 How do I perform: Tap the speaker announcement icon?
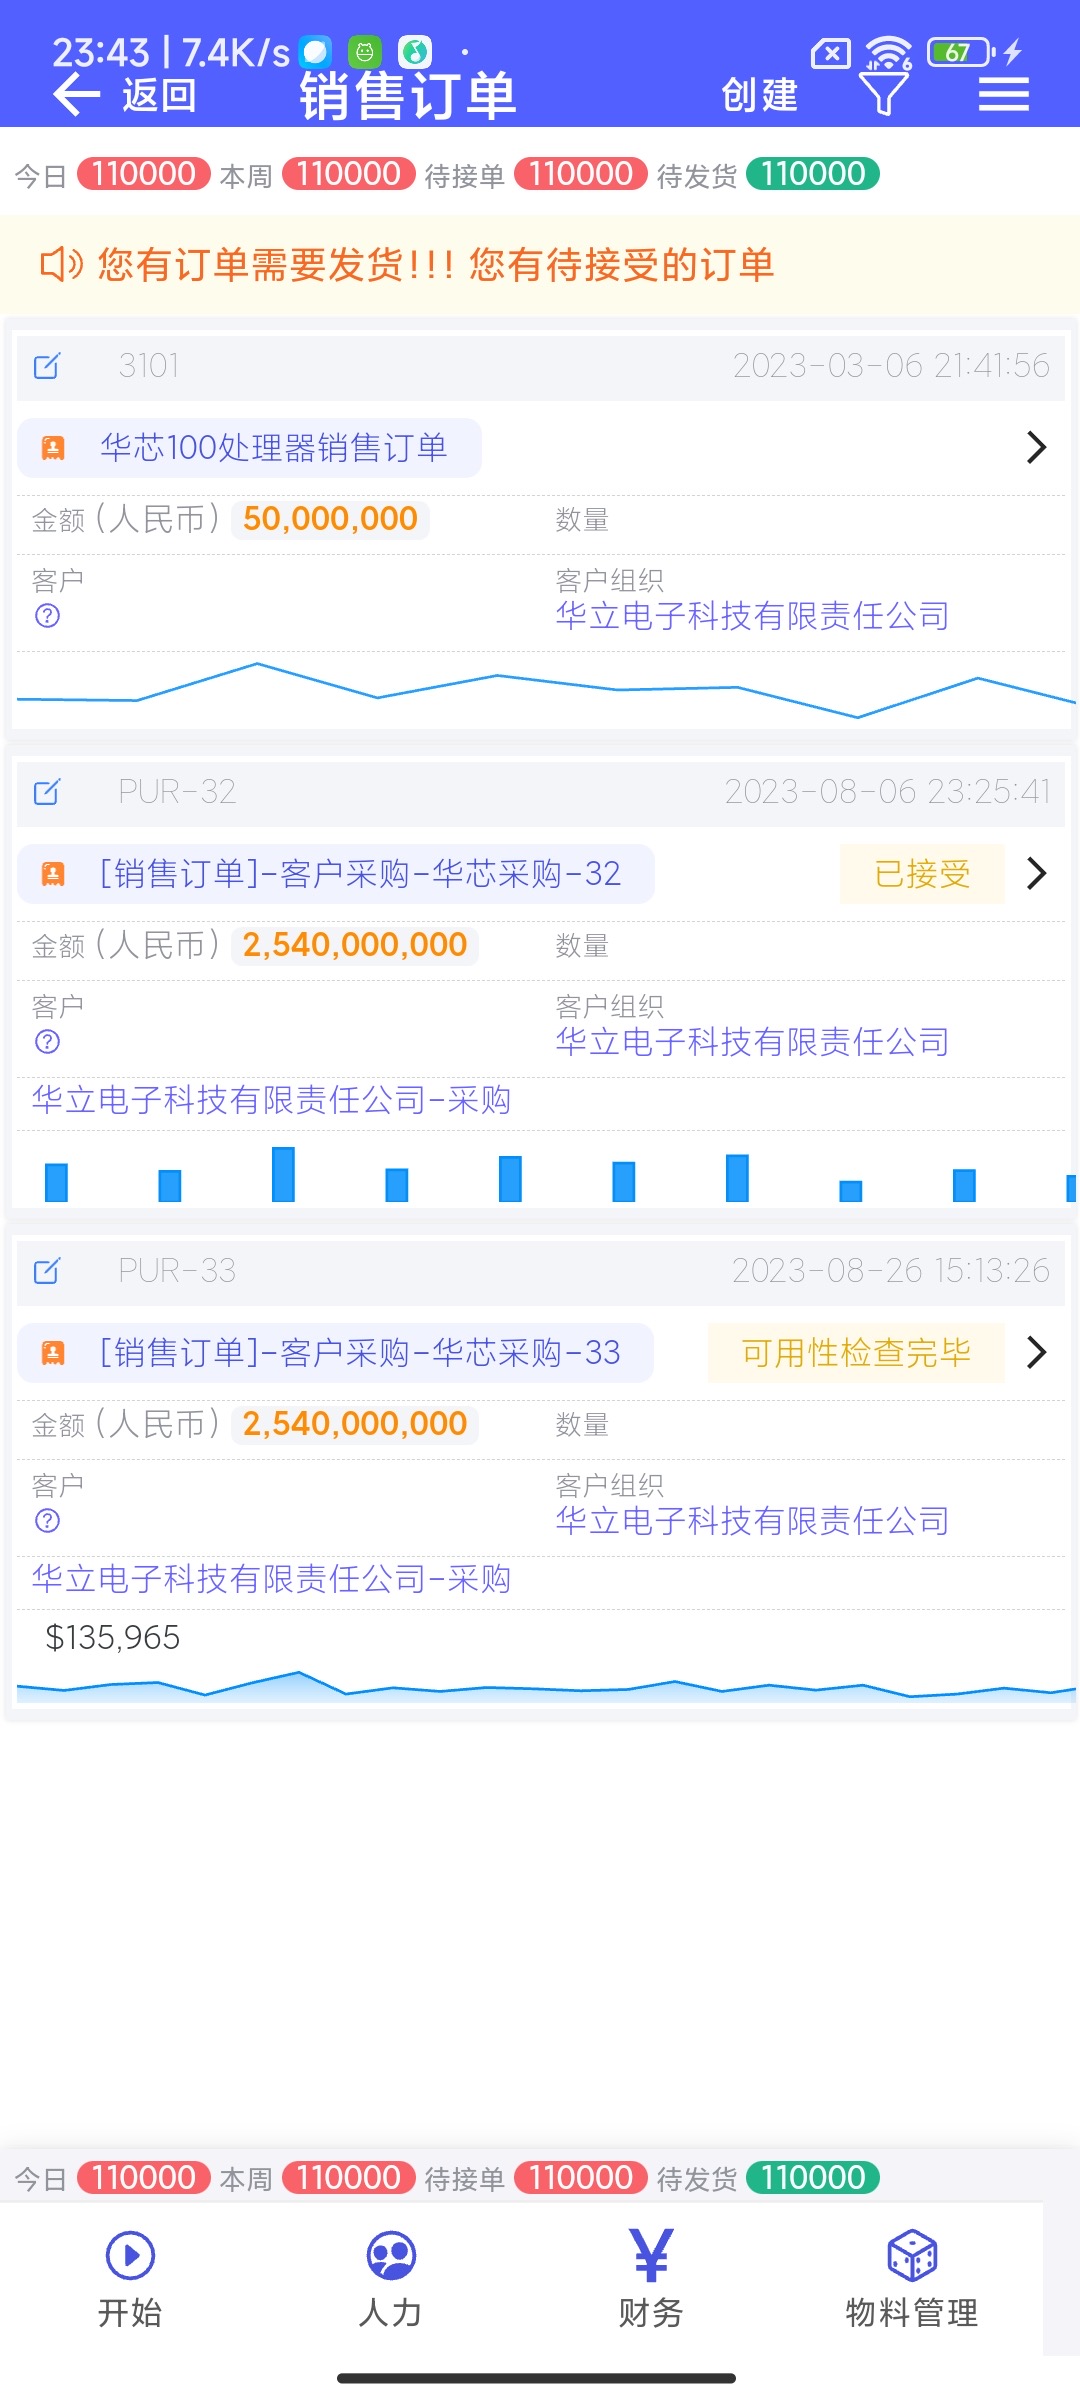point(60,265)
